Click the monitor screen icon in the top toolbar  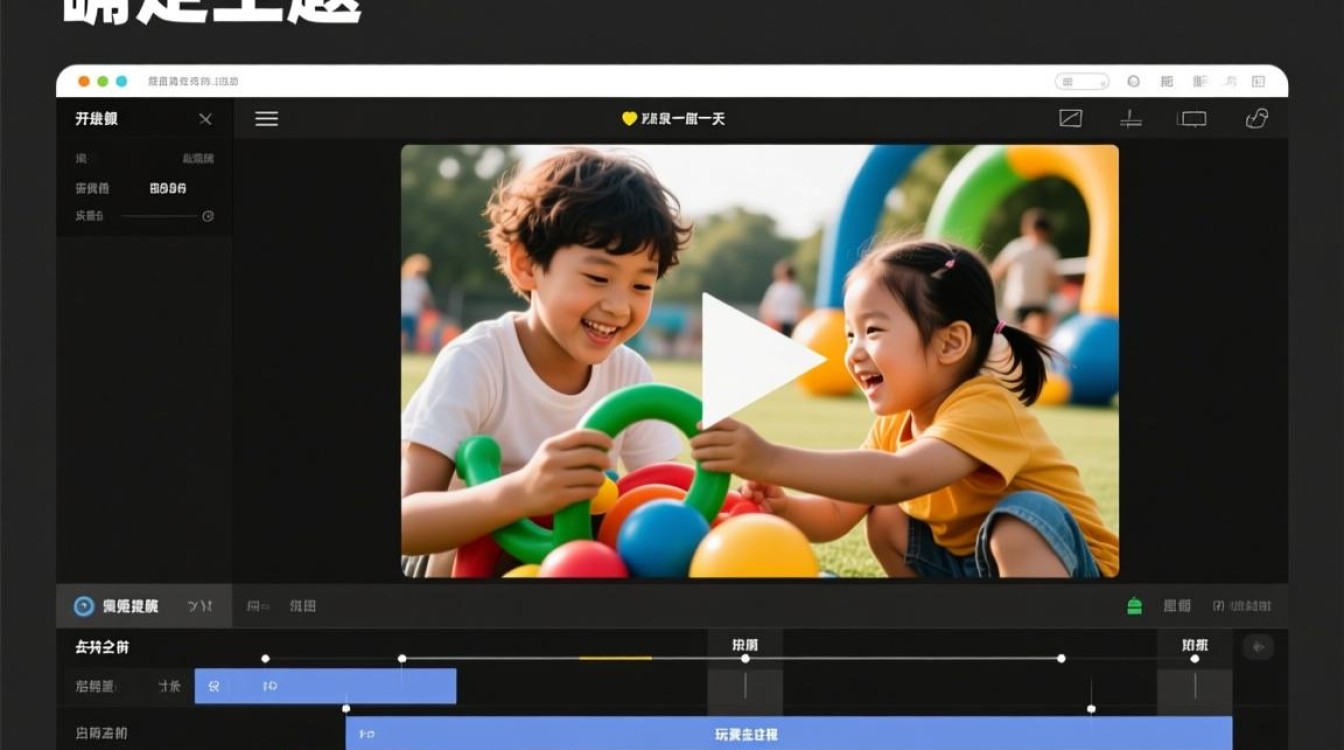click(x=1192, y=119)
